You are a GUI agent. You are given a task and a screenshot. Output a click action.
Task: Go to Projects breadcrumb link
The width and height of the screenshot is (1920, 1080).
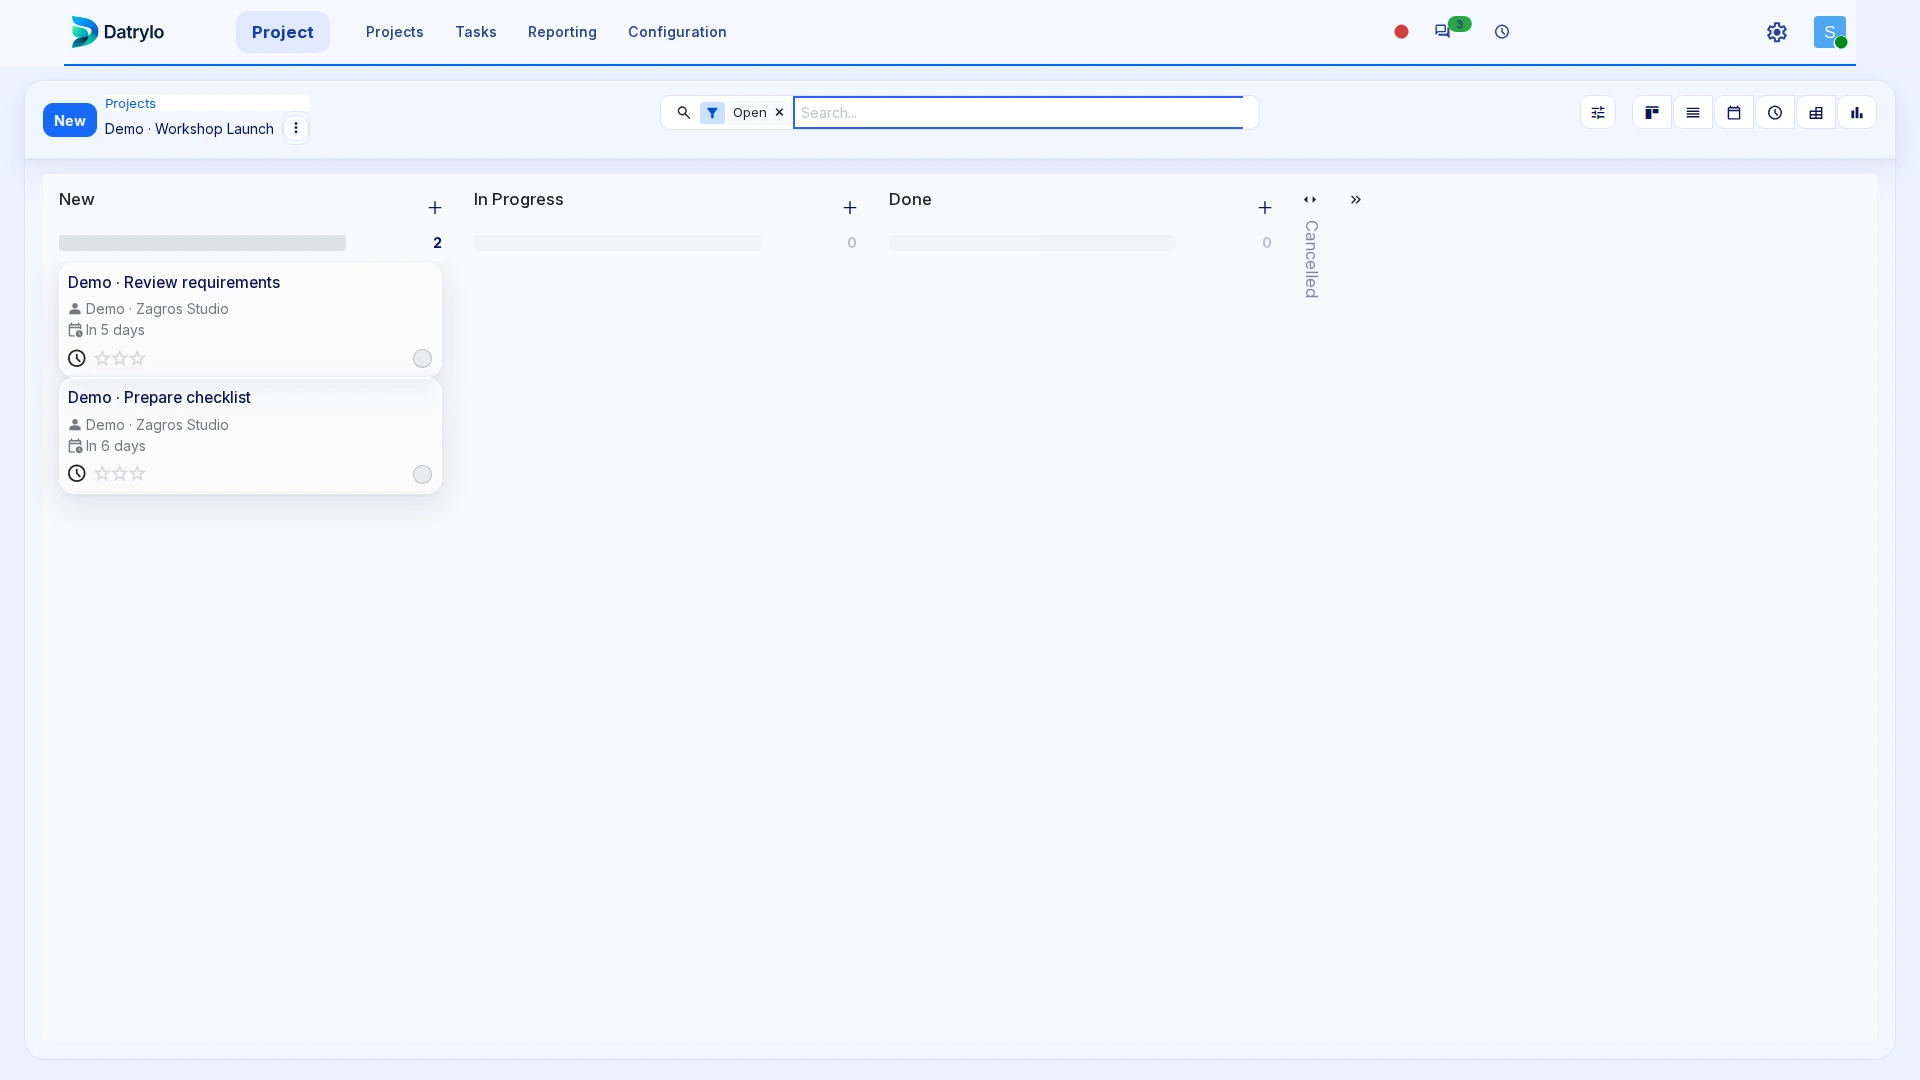[x=131, y=104]
